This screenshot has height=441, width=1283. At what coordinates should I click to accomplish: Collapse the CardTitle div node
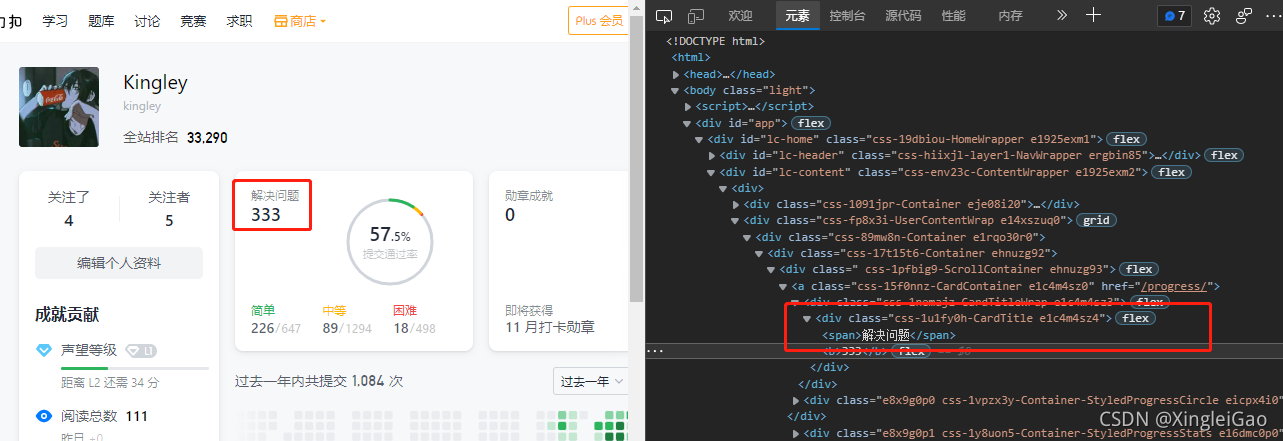807,318
